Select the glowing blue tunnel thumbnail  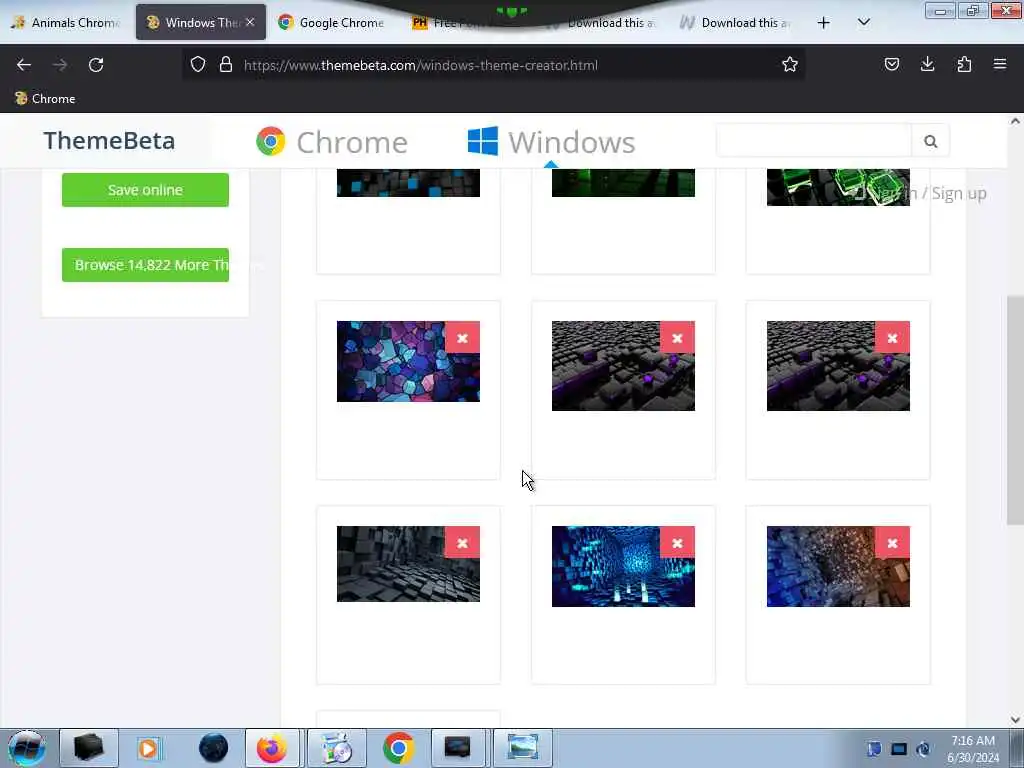[623, 566]
